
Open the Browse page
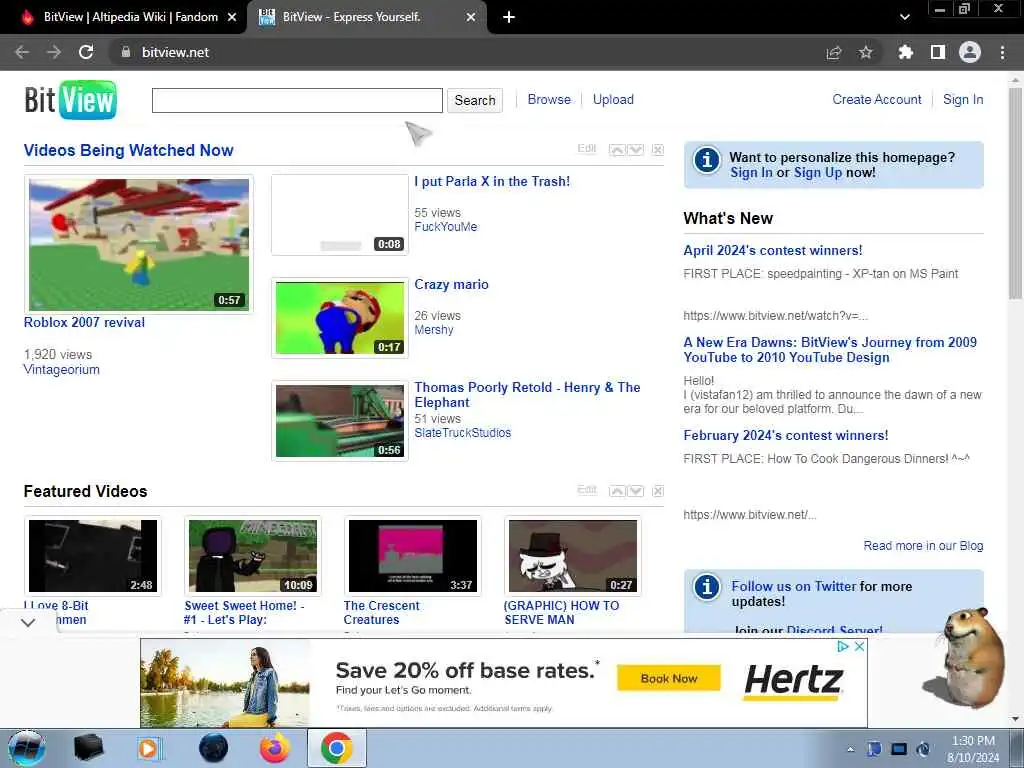[x=549, y=99]
